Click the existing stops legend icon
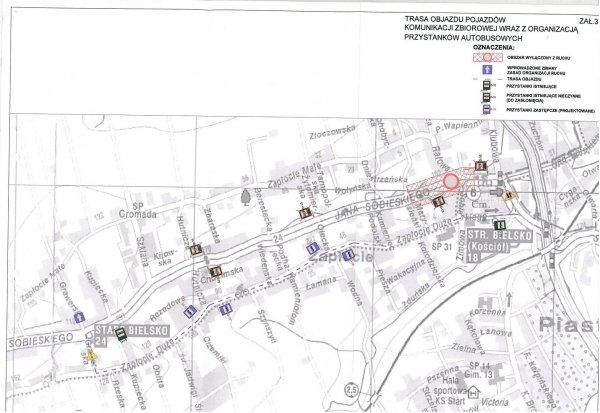This screenshot has height=413, width=600. 486,86
